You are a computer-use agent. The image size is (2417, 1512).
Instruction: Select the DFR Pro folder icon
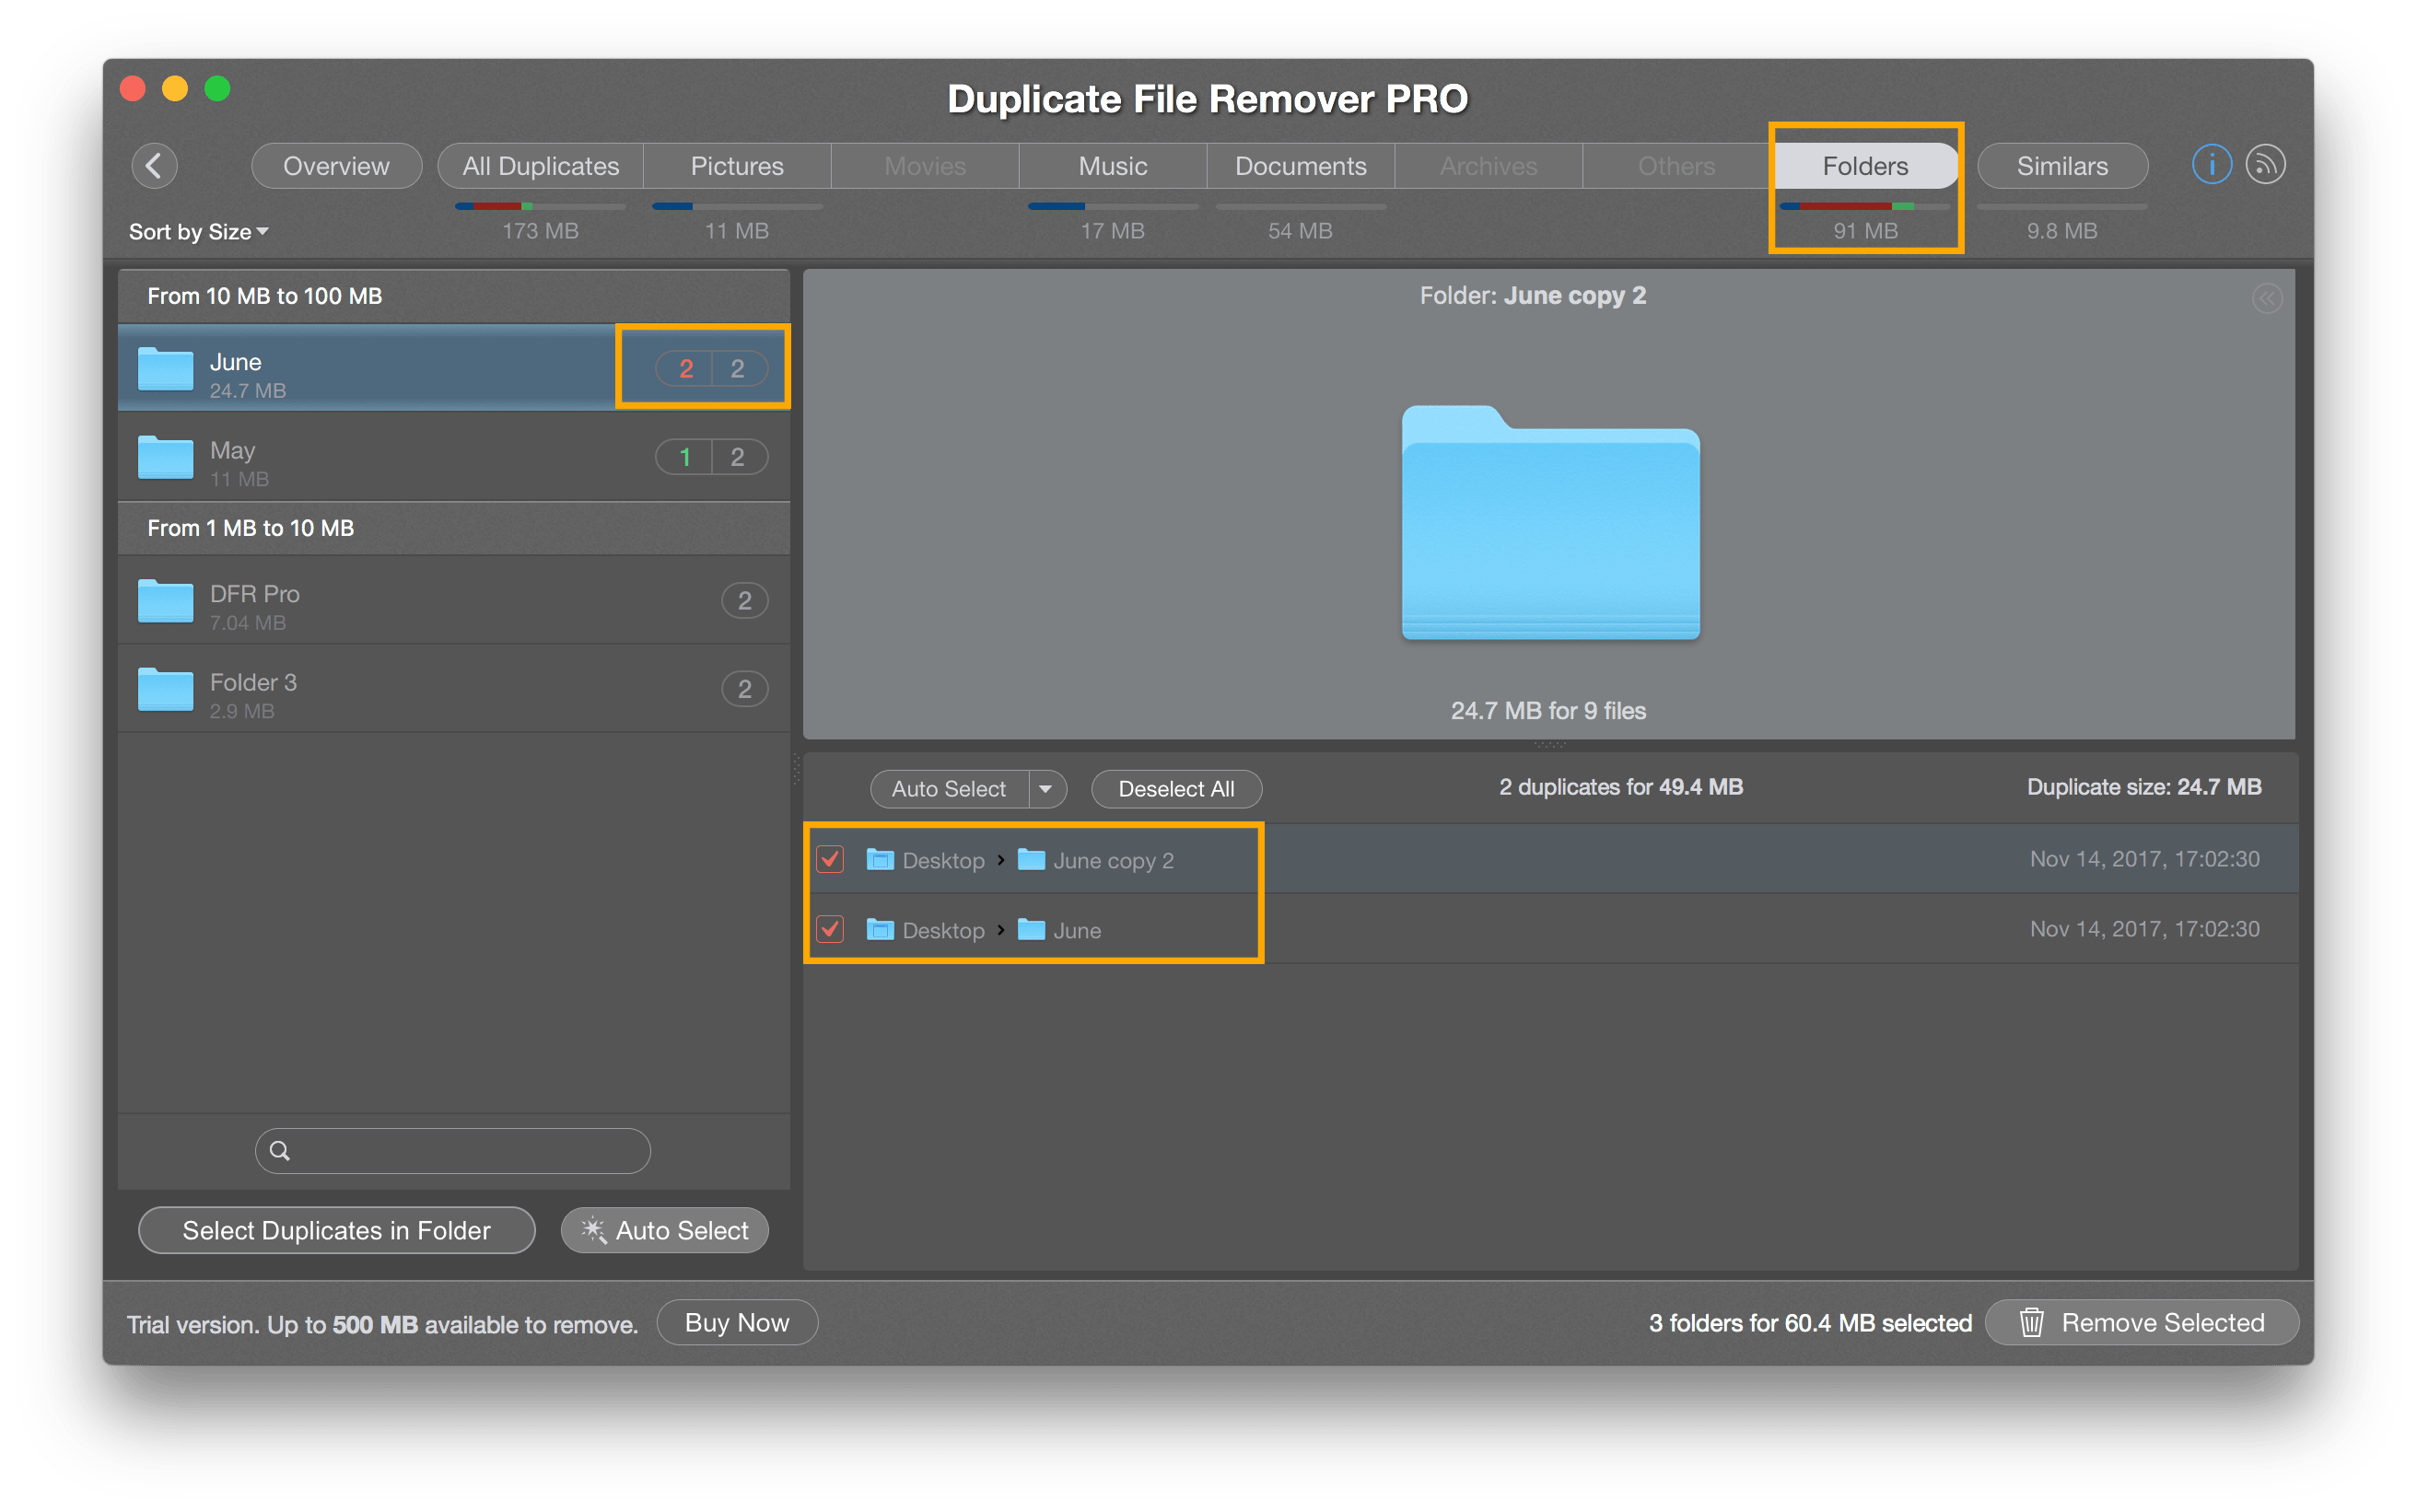pyautogui.click(x=165, y=601)
